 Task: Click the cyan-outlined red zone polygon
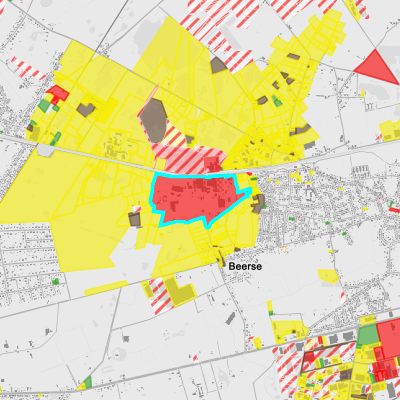(x=197, y=198)
